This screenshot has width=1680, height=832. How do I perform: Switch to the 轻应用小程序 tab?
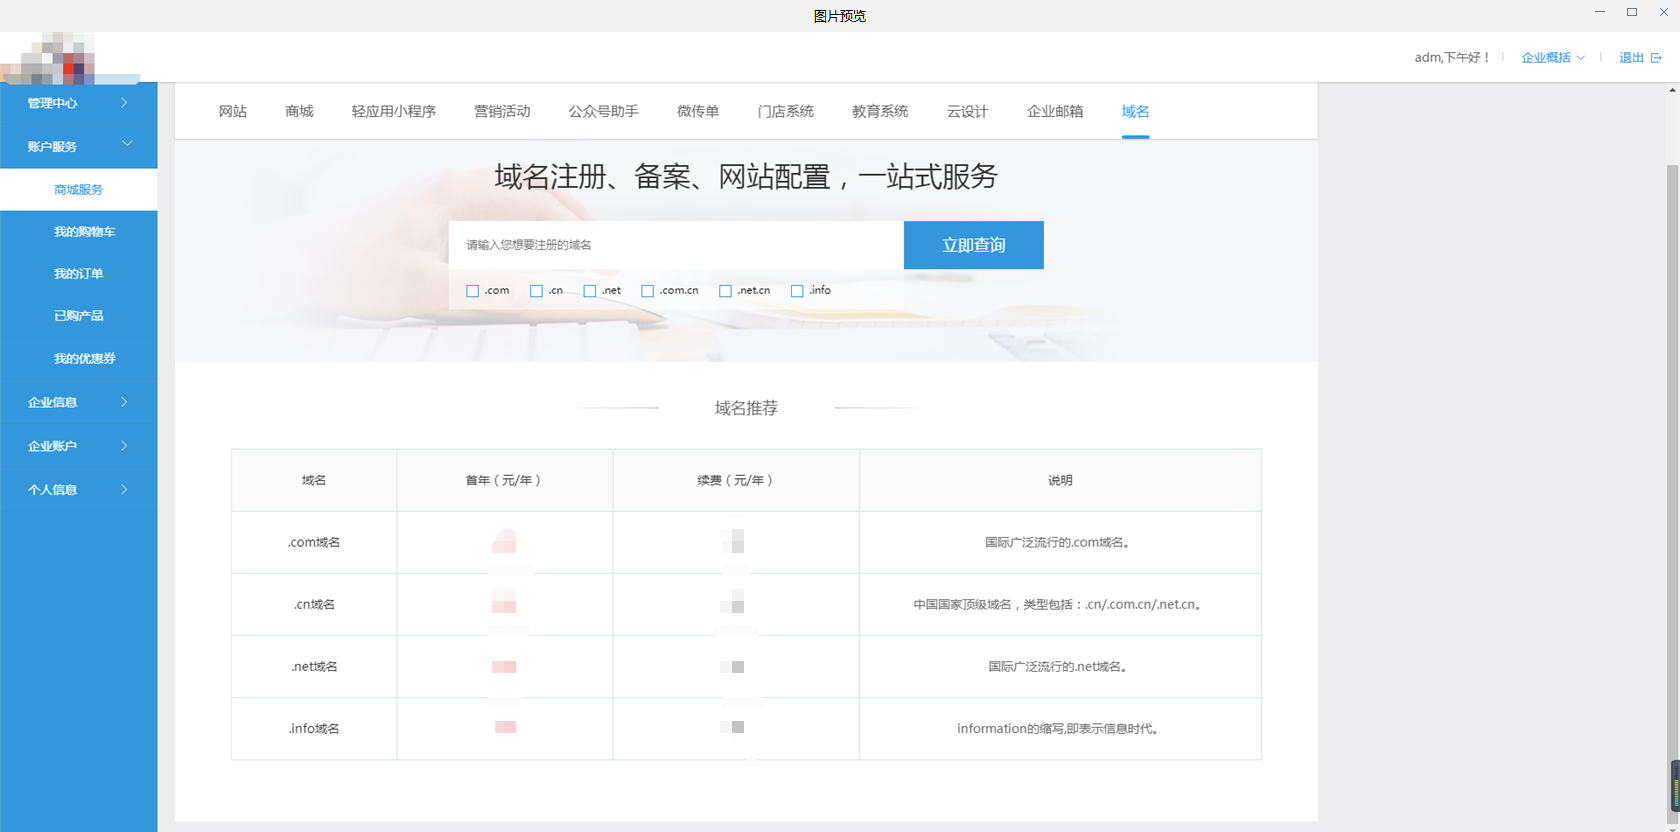coord(394,111)
